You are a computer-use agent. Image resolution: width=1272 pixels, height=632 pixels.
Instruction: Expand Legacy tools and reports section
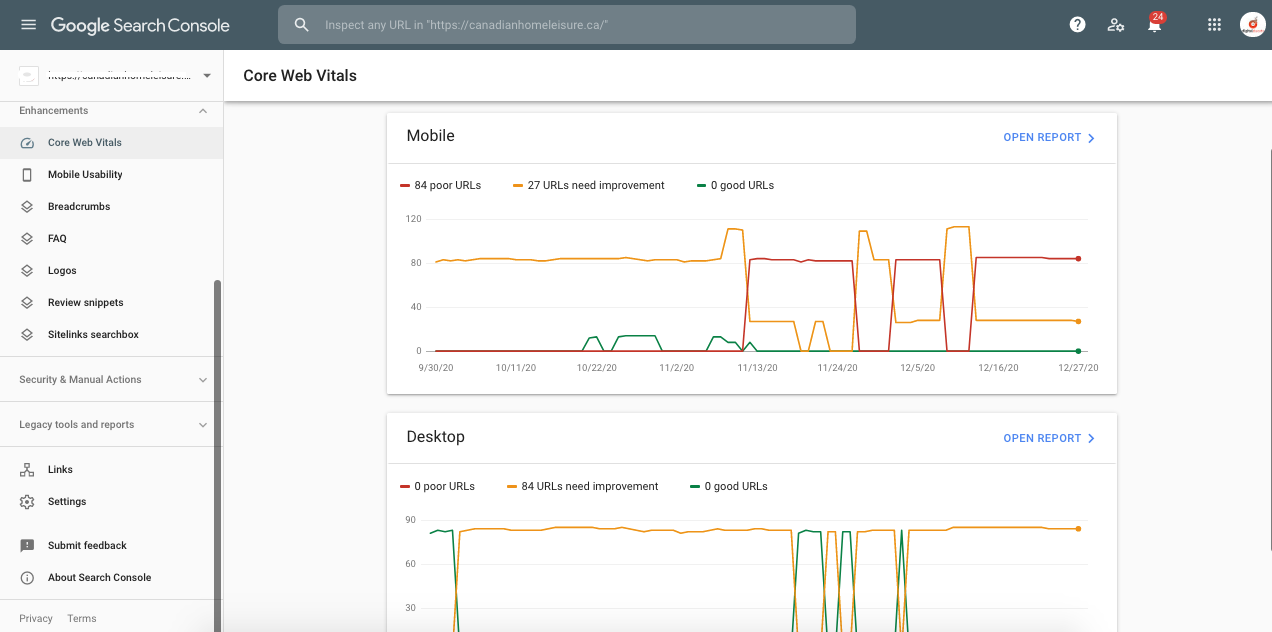pos(203,425)
